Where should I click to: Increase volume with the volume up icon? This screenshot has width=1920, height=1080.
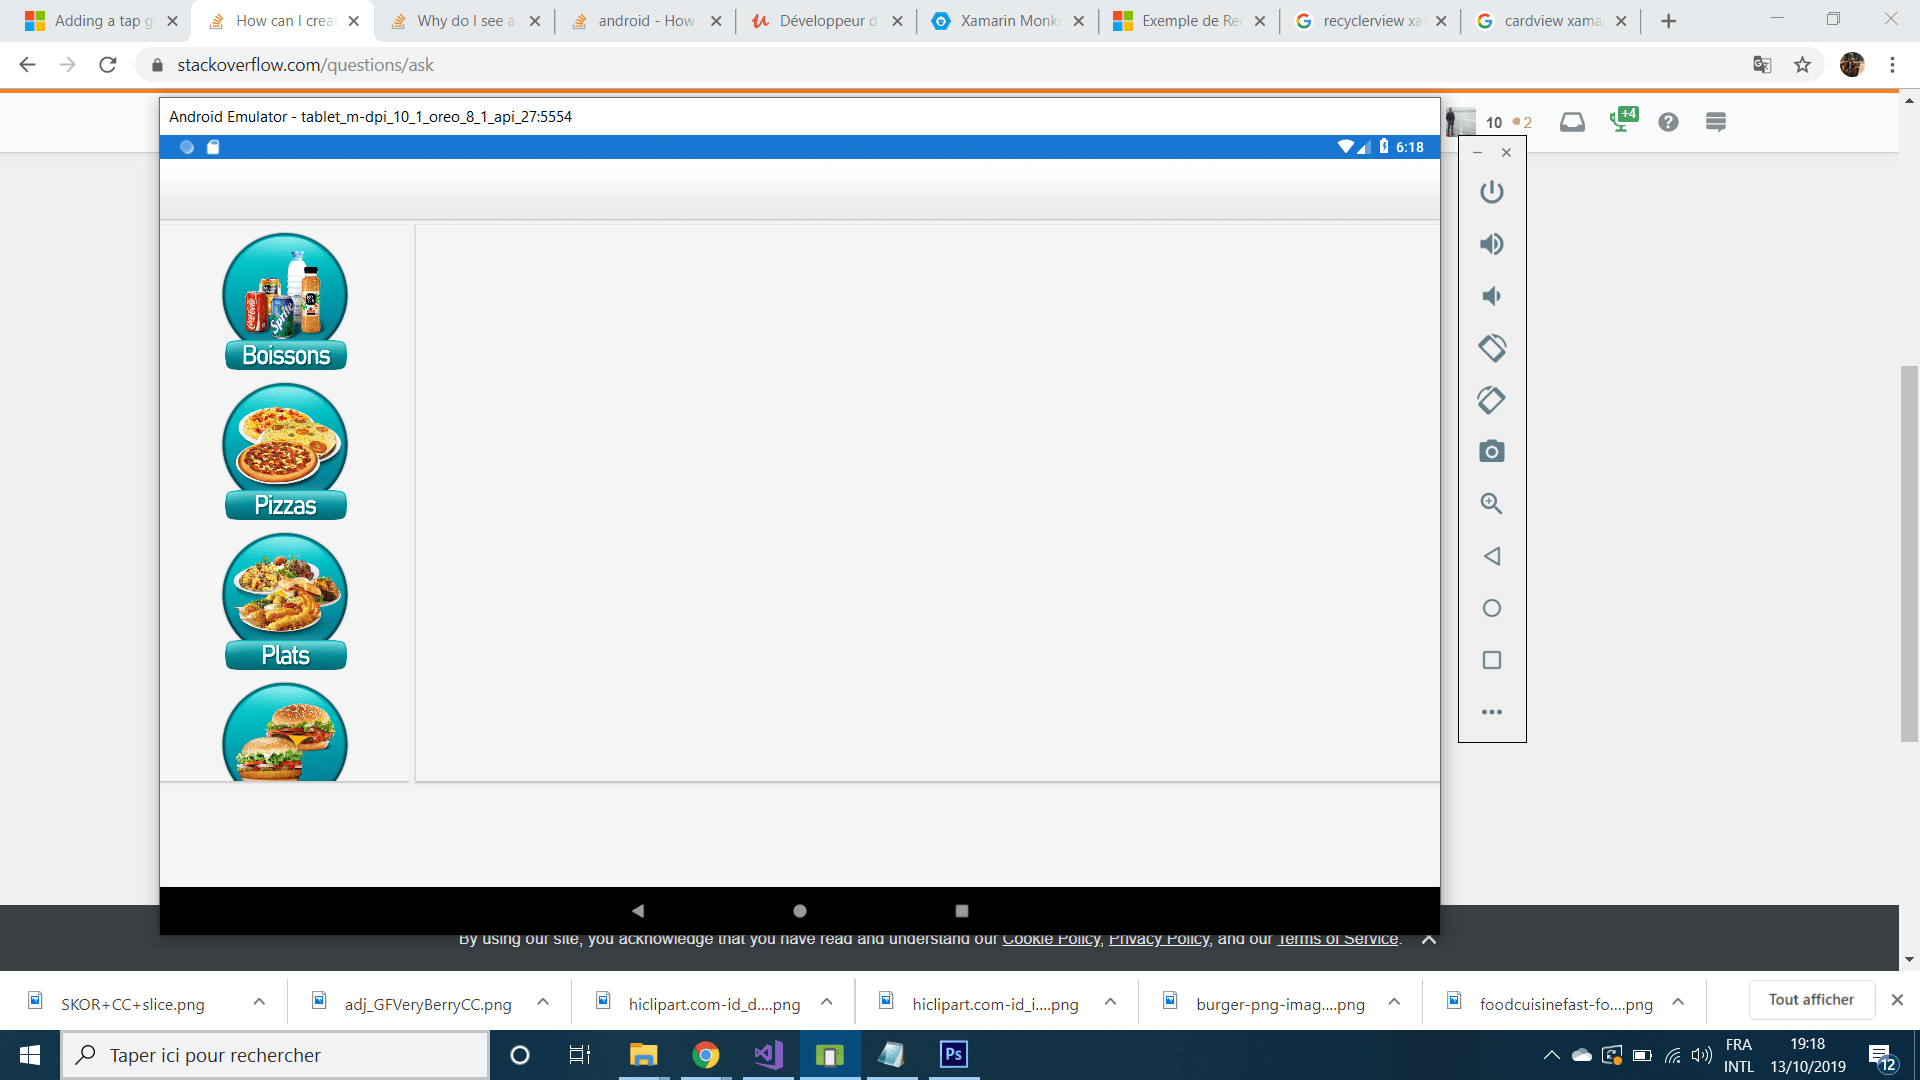coord(1491,243)
